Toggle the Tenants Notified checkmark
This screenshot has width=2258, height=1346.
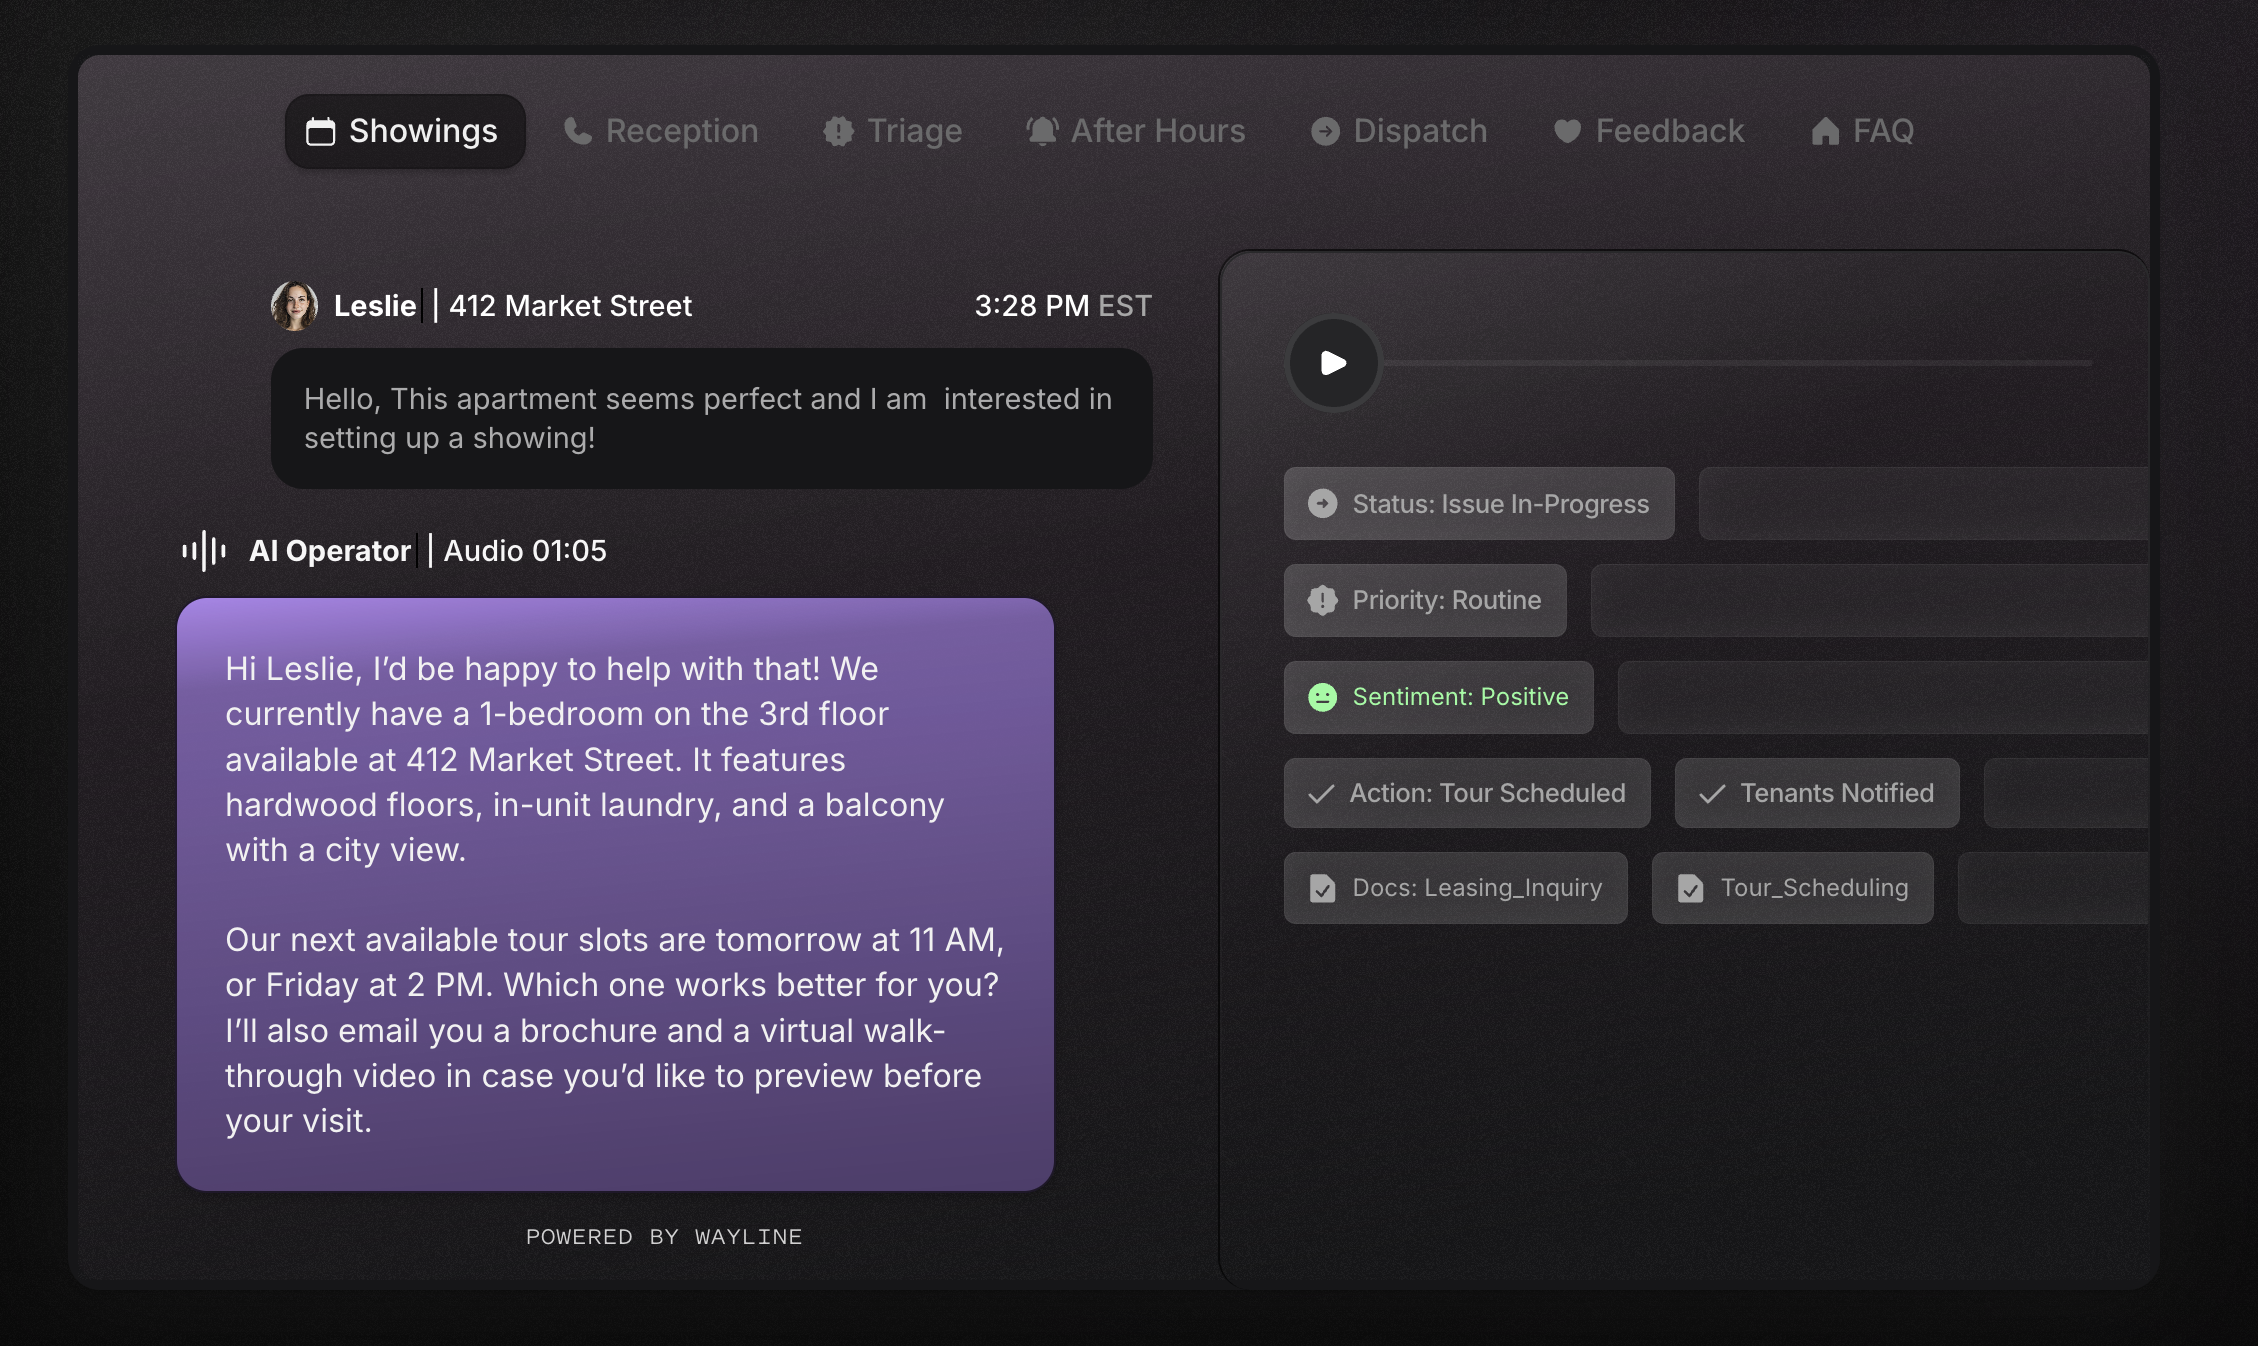[x=1712, y=794]
